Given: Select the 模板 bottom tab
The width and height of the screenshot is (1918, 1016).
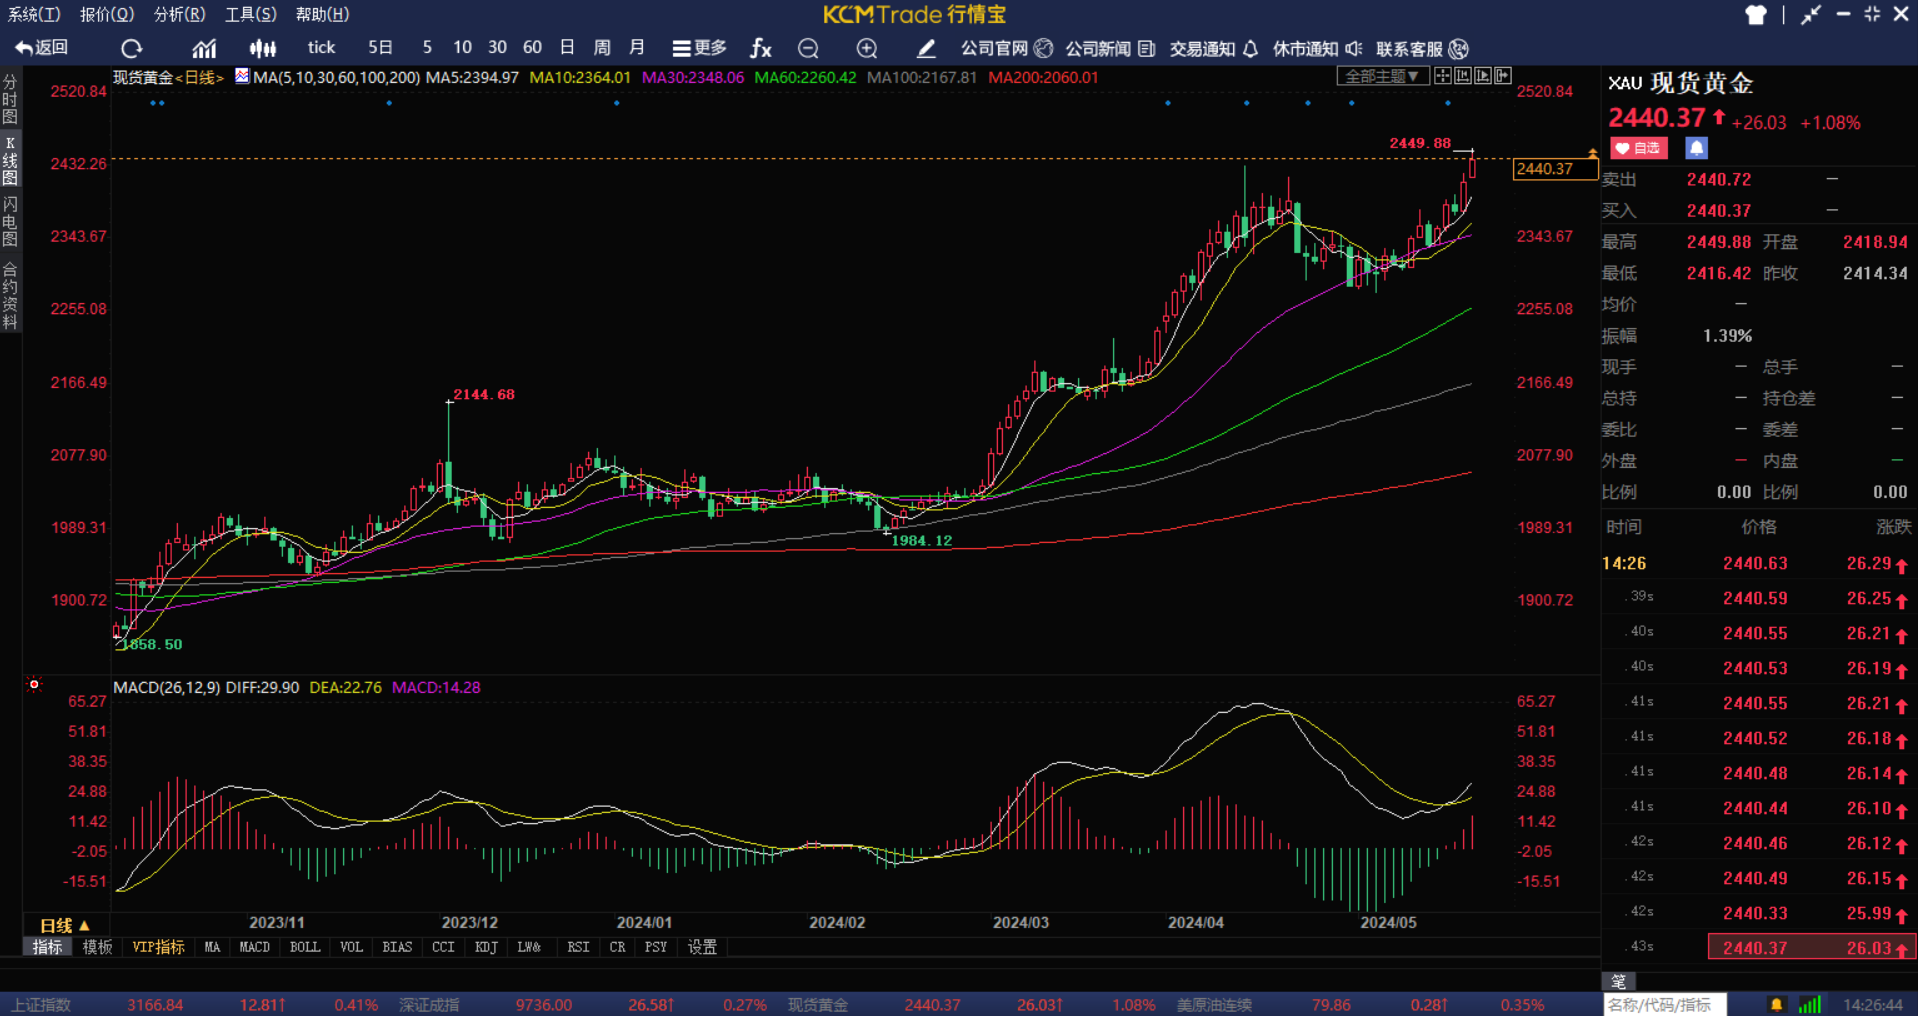Looking at the screenshot, I should click(97, 947).
